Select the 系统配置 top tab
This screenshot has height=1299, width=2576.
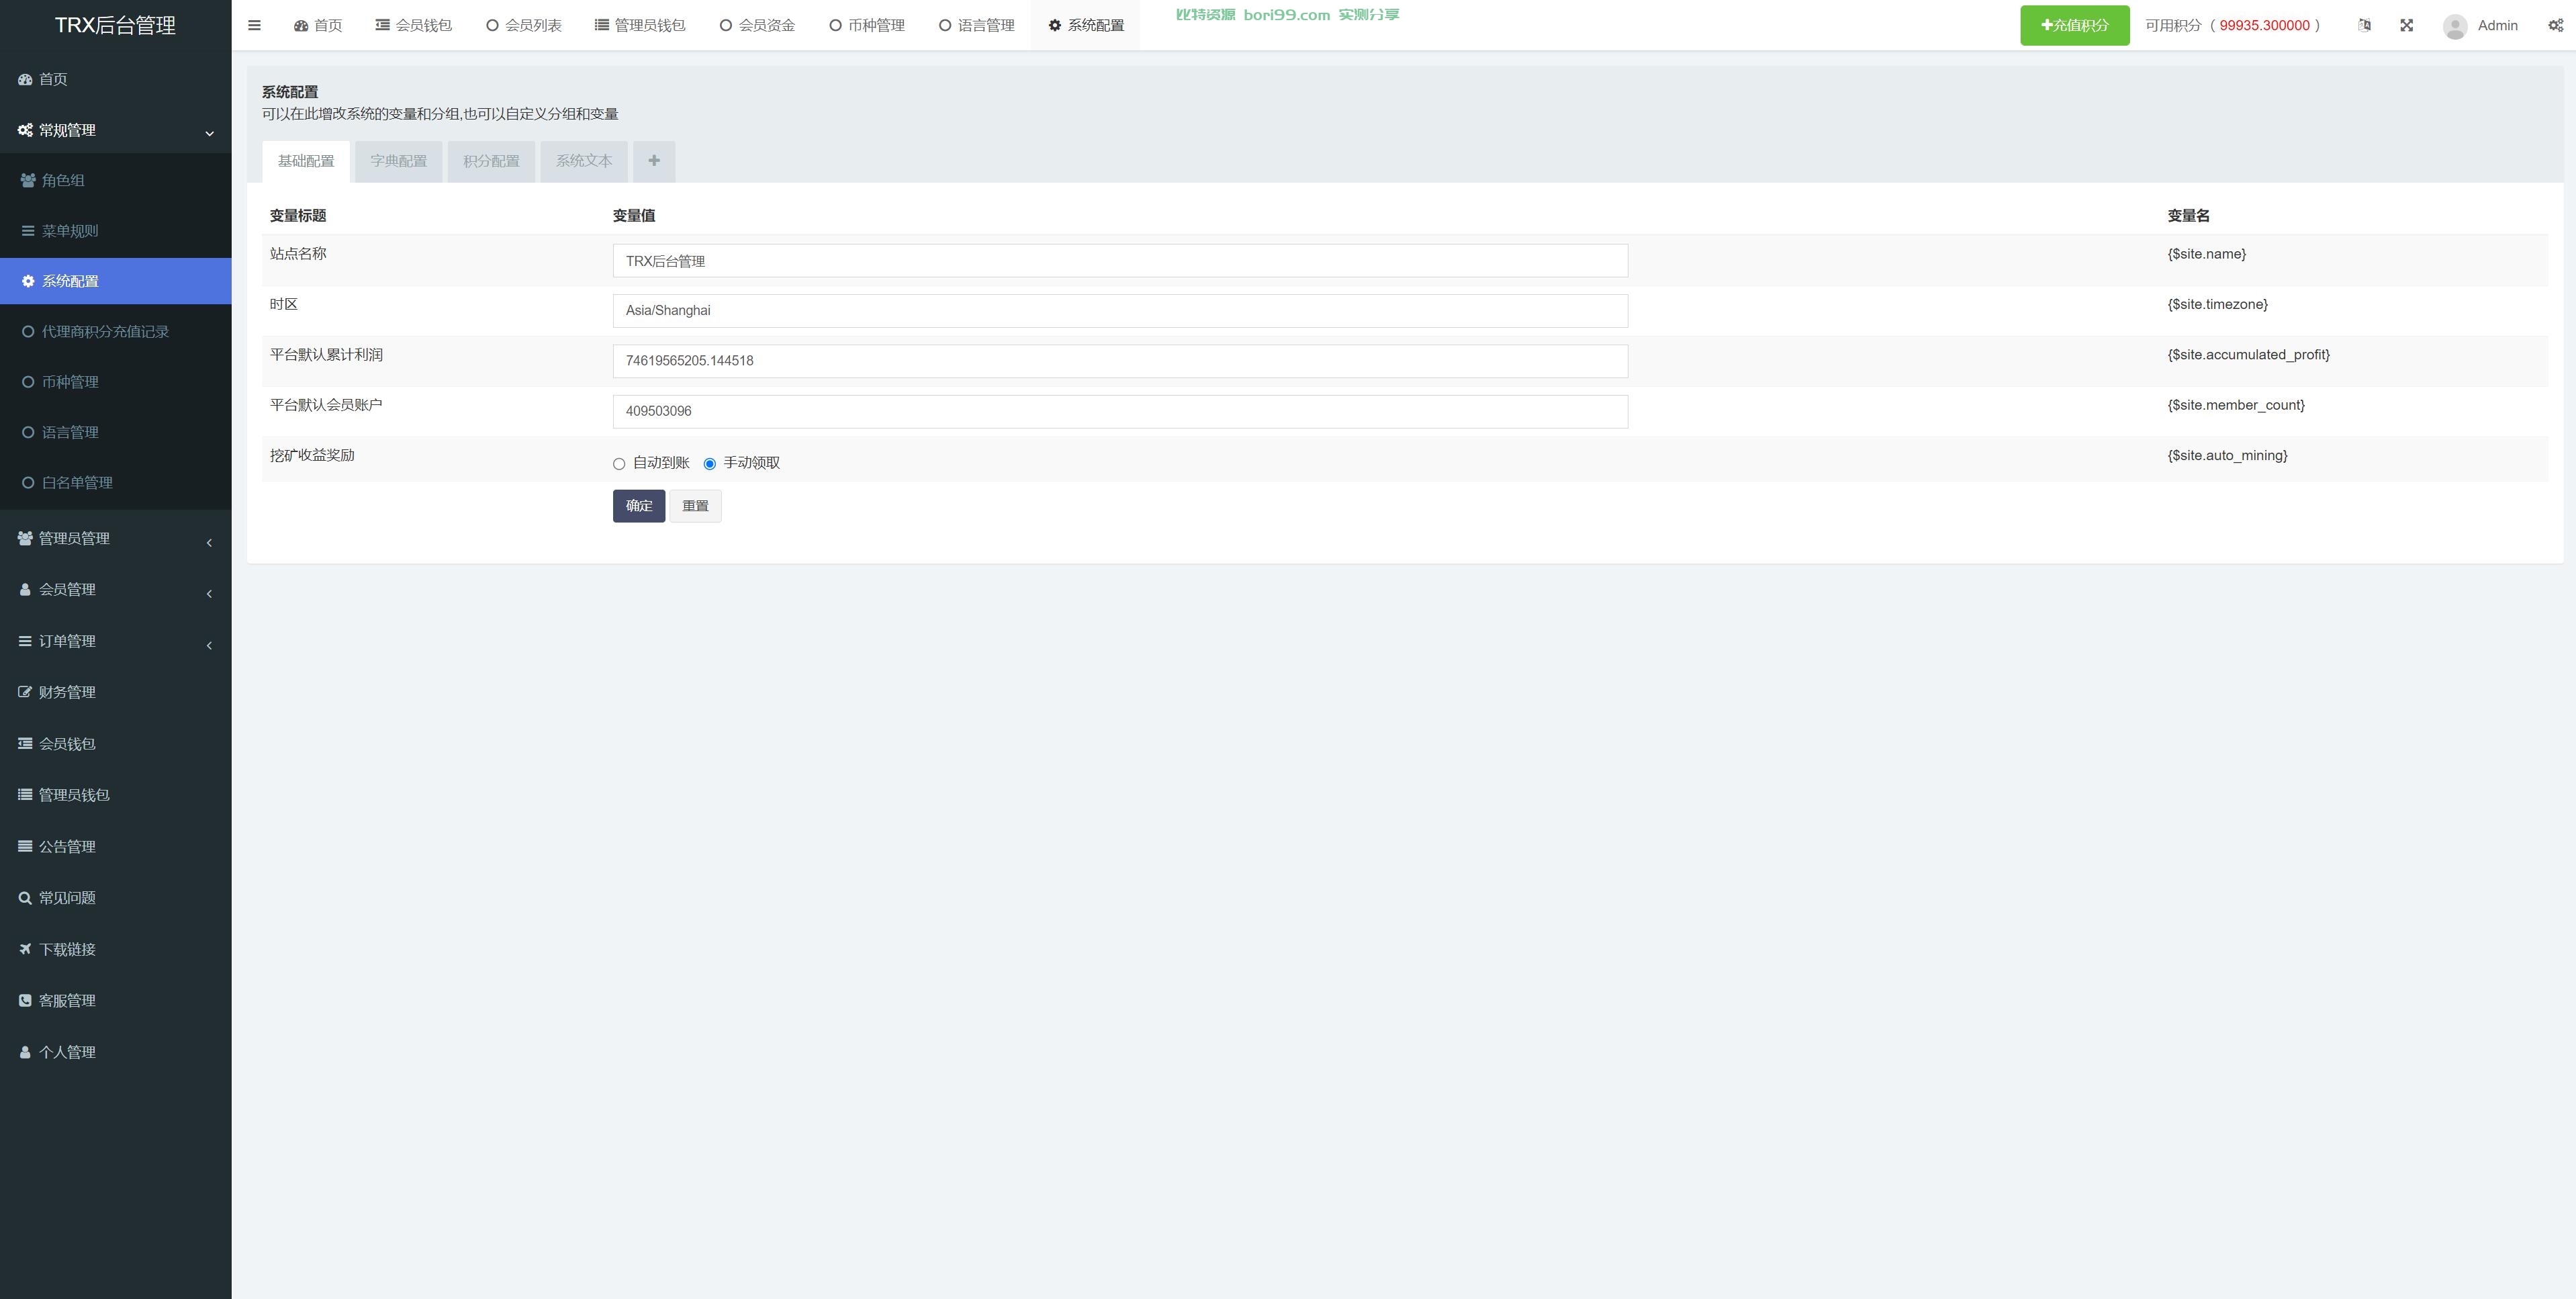pos(1086,25)
